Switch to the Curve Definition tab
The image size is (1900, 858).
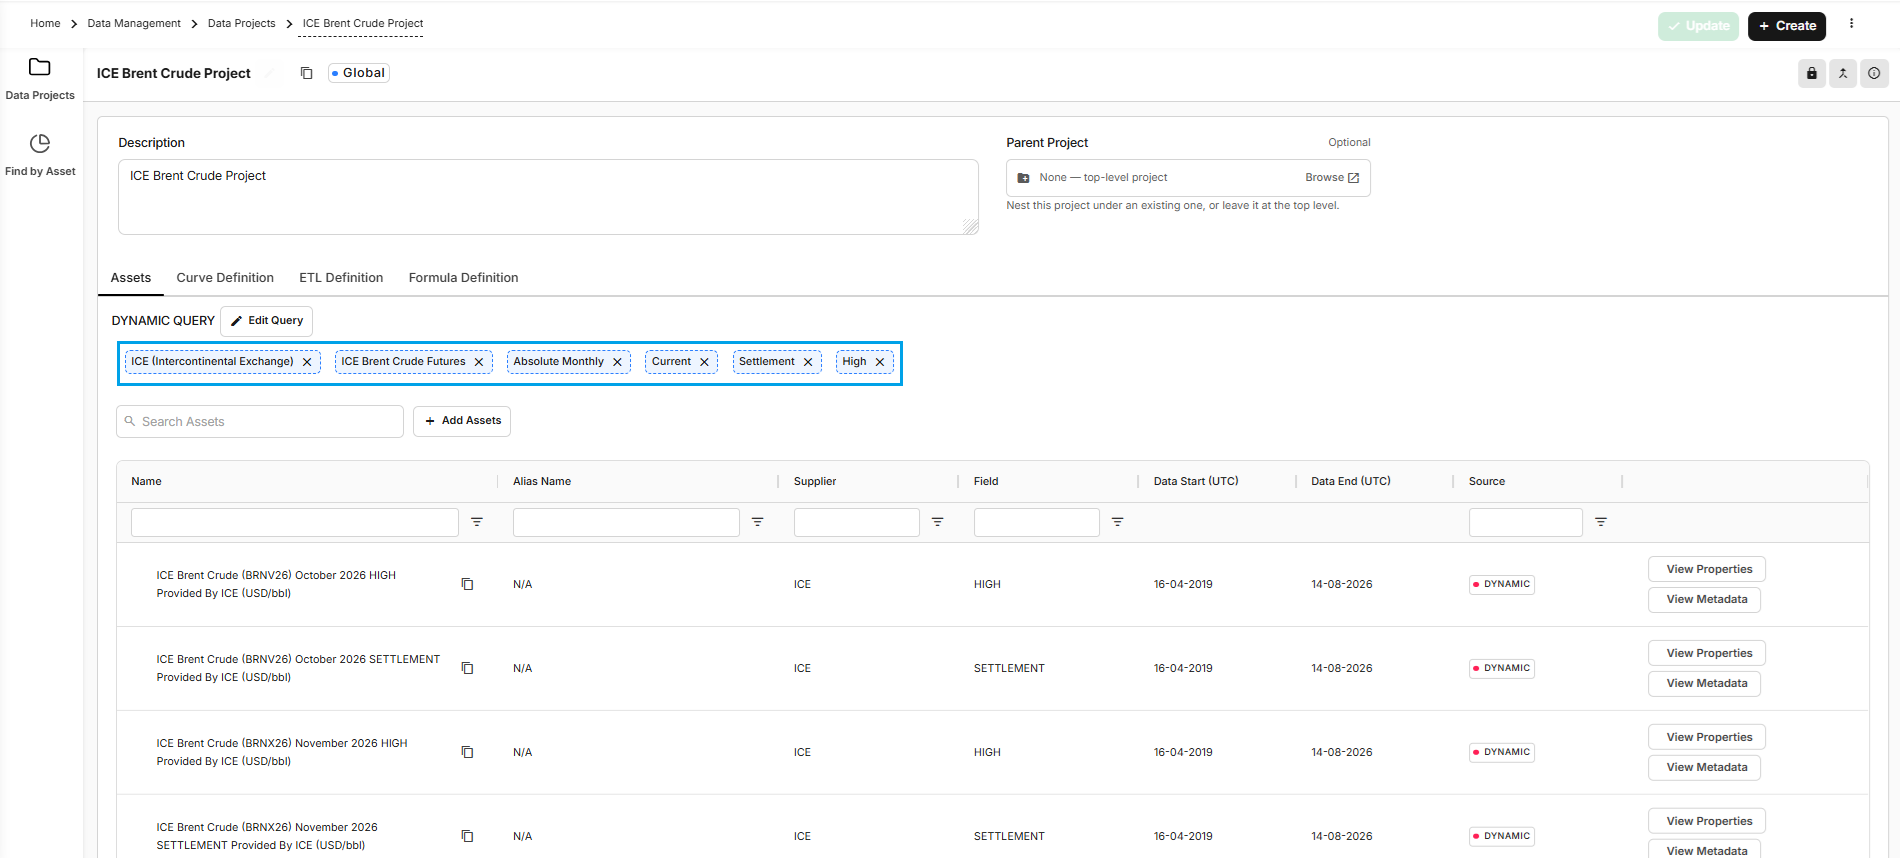point(225,278)
